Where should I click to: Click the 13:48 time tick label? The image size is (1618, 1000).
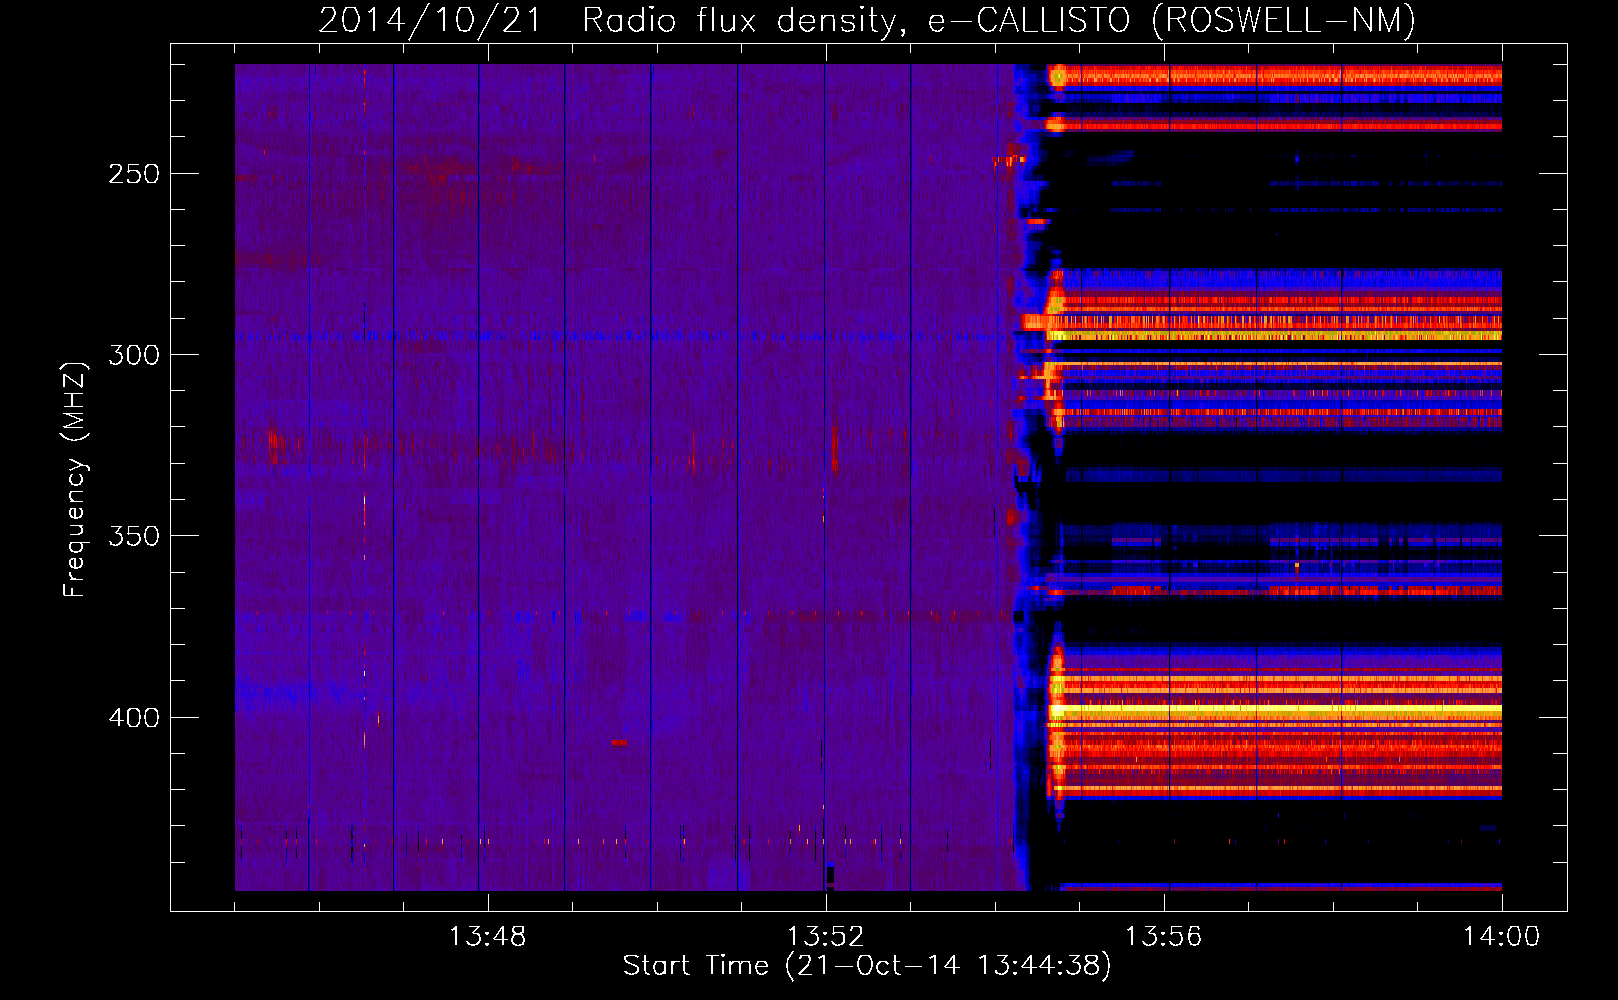point(487,937)
